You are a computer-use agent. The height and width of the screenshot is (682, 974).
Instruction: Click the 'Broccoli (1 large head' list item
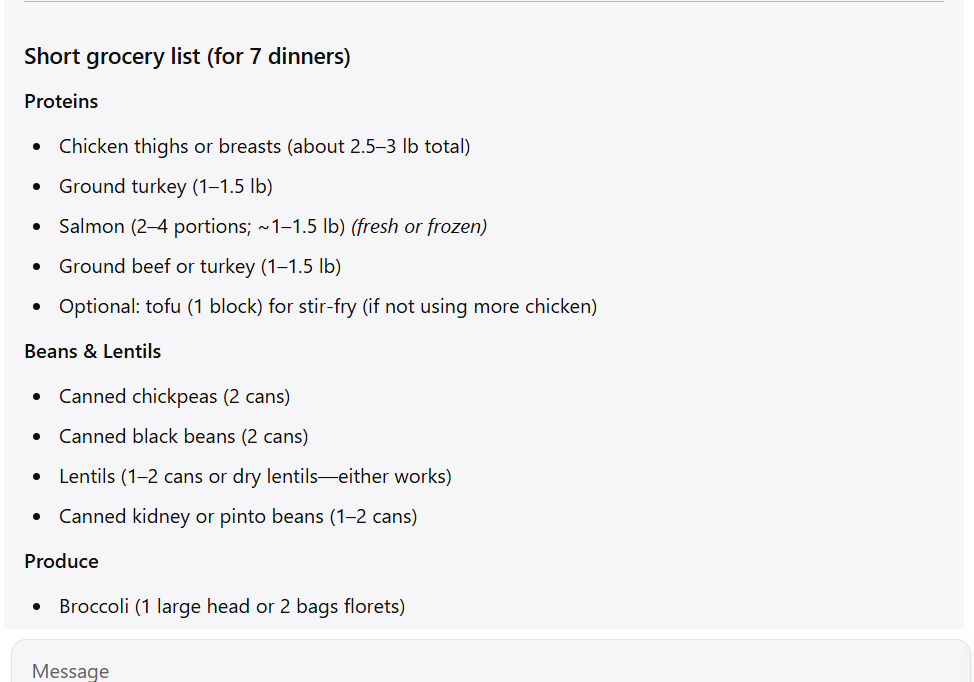232,606
